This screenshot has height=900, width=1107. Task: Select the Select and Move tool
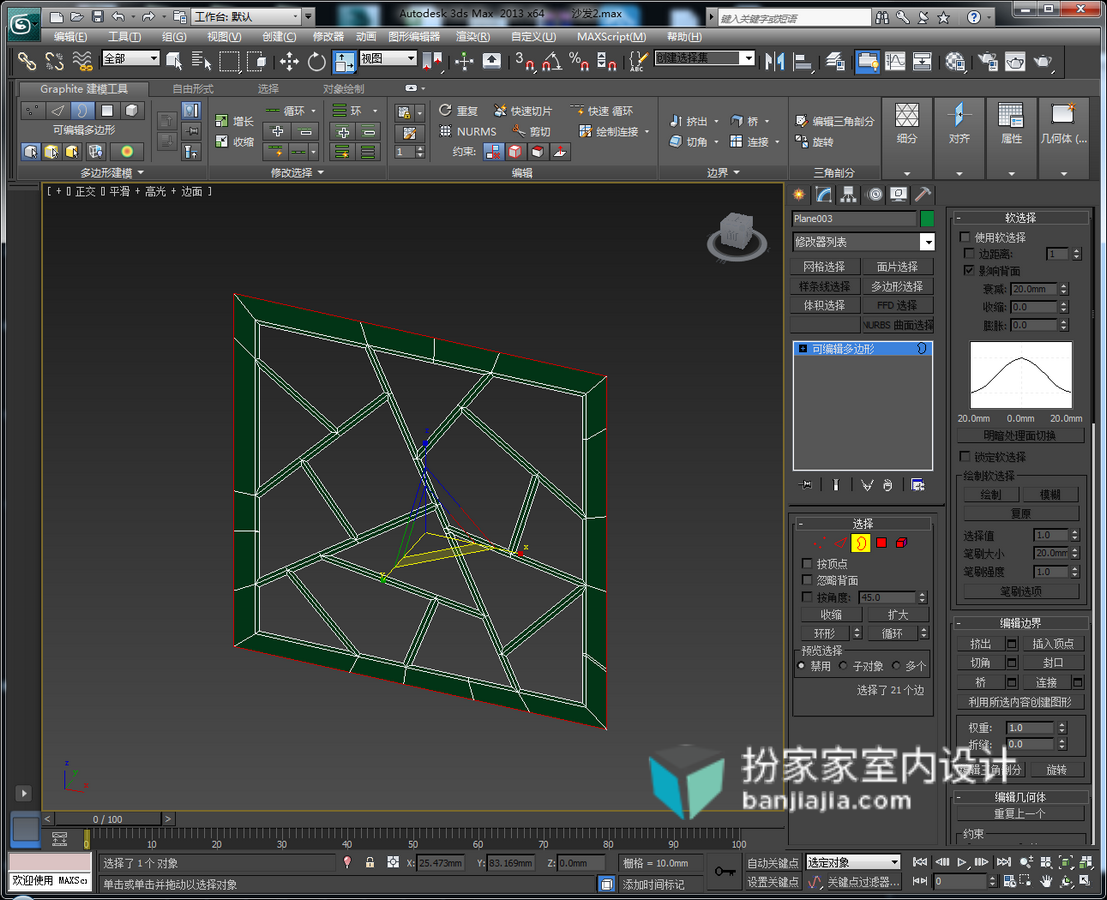(x=289, y=62)
